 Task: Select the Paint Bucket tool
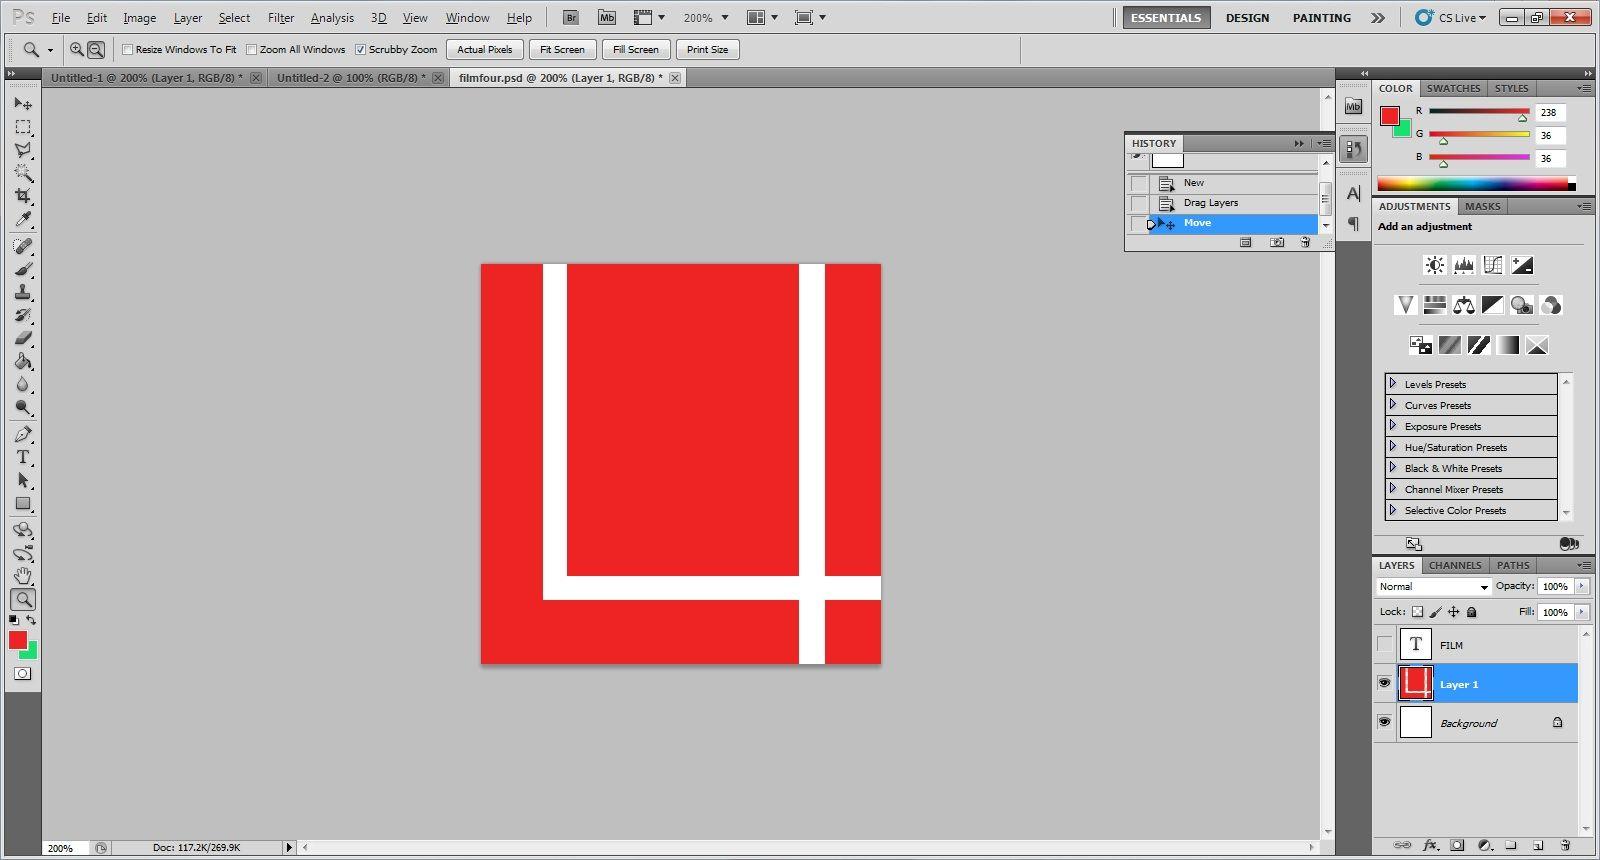pyautogui.click(x=23, y=361)
